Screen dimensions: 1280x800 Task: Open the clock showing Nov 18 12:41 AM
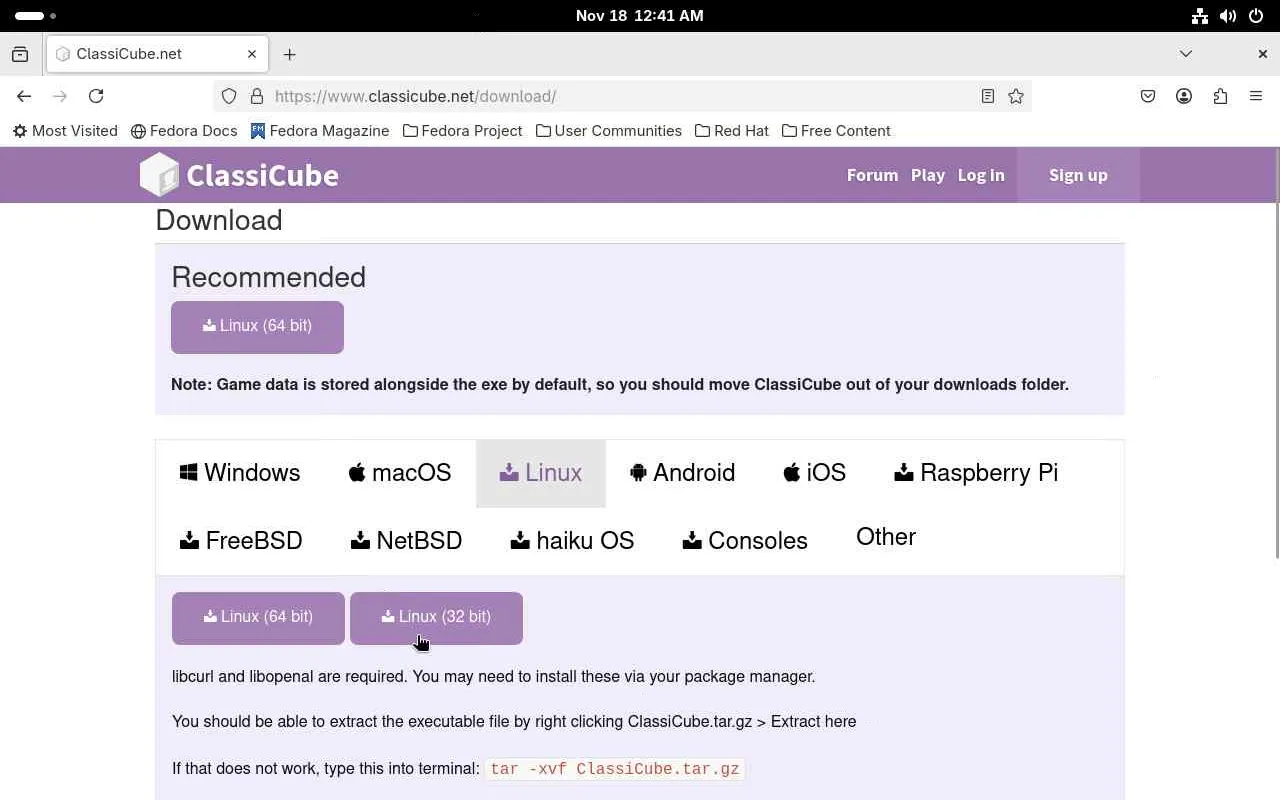coord(640,16)
